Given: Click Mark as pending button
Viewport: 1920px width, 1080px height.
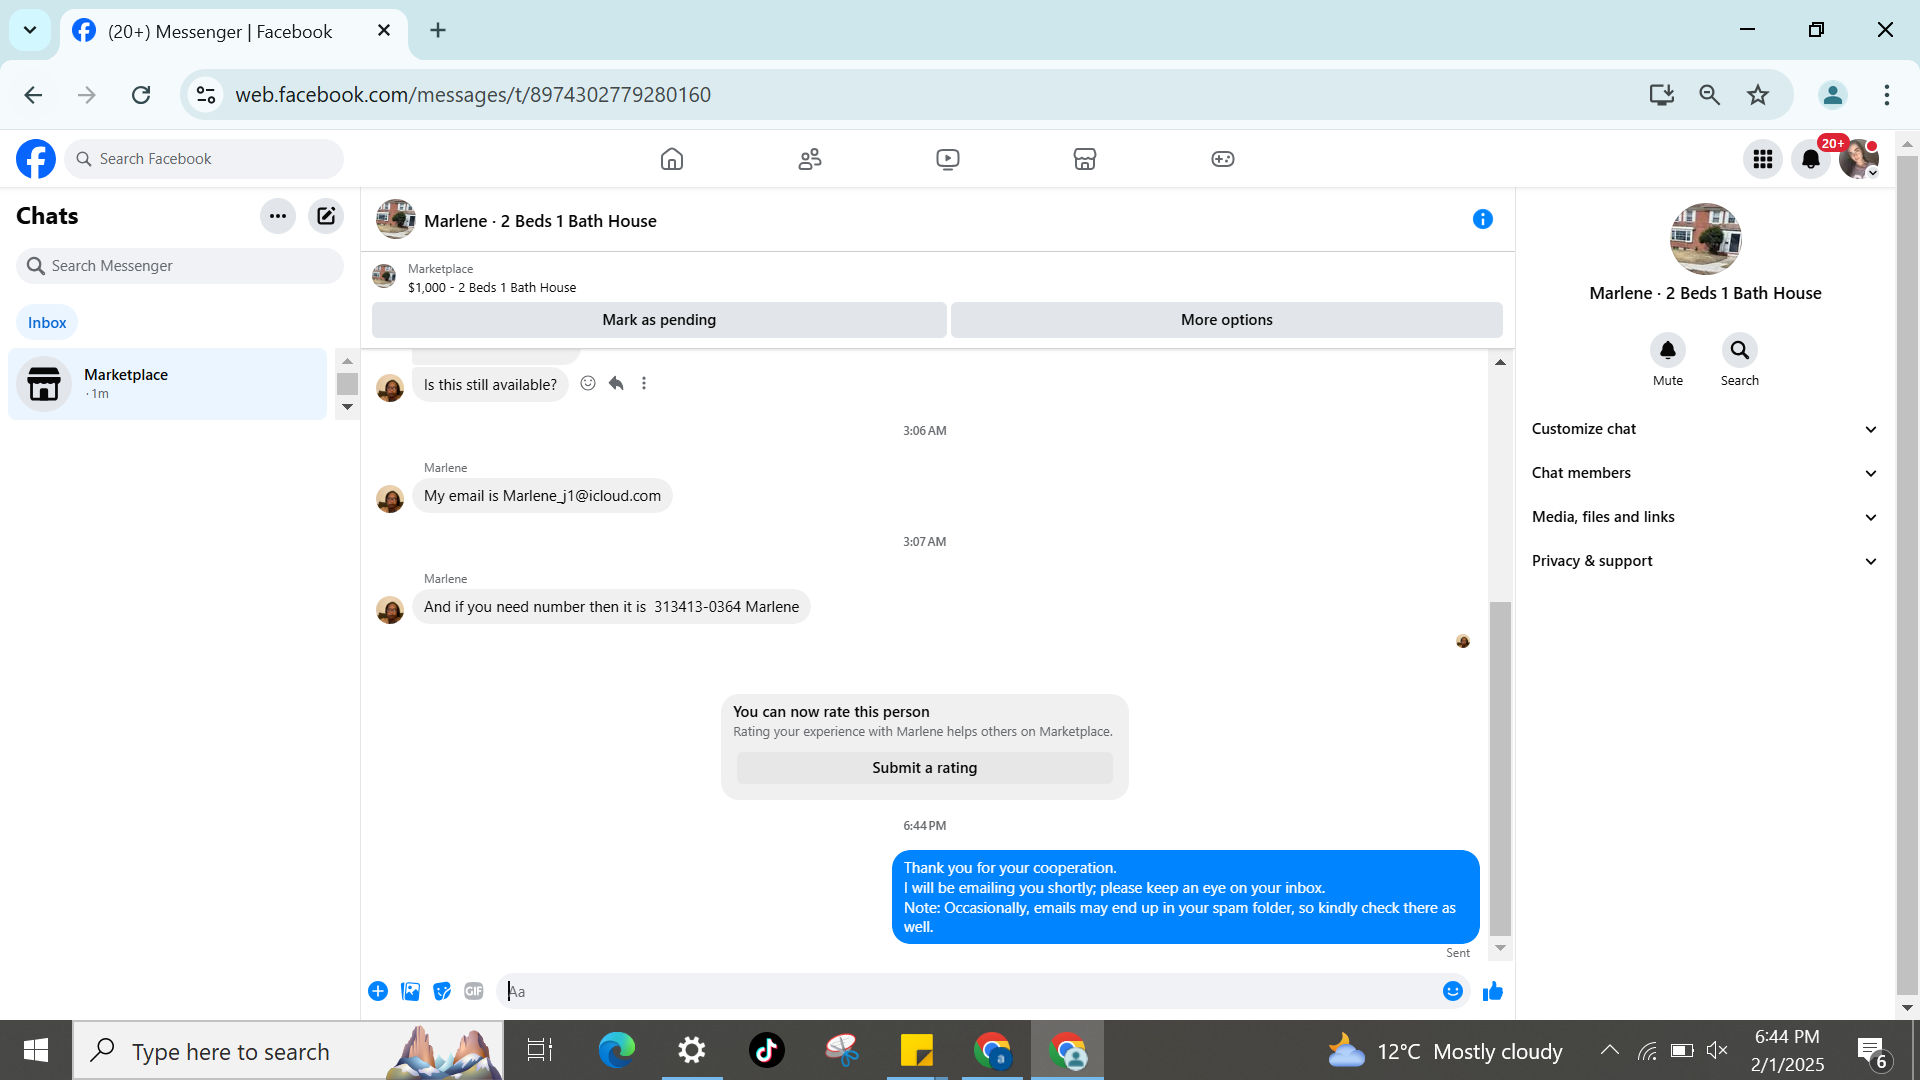Looking at the screenshot, I should point(659,320).
